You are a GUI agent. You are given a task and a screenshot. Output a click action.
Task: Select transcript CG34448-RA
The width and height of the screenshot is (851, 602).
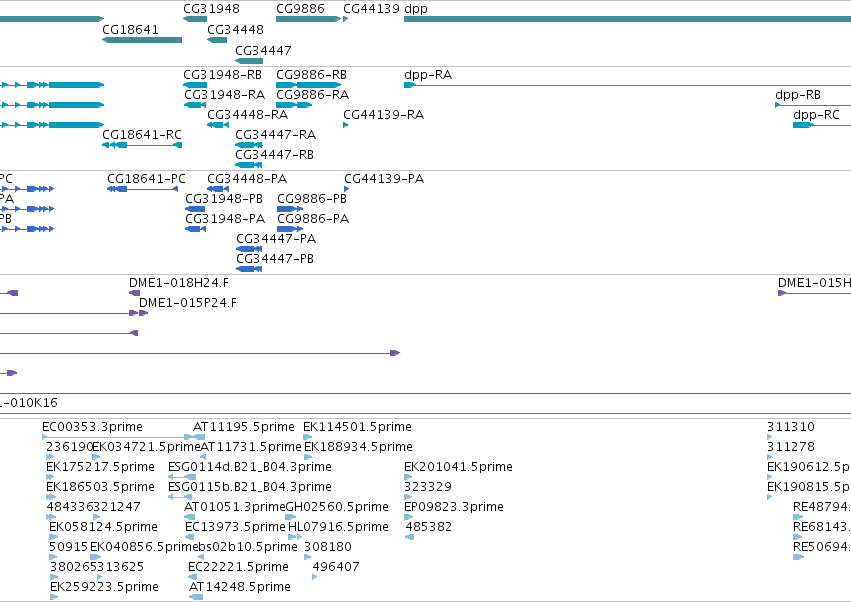(x=218, y=125)
